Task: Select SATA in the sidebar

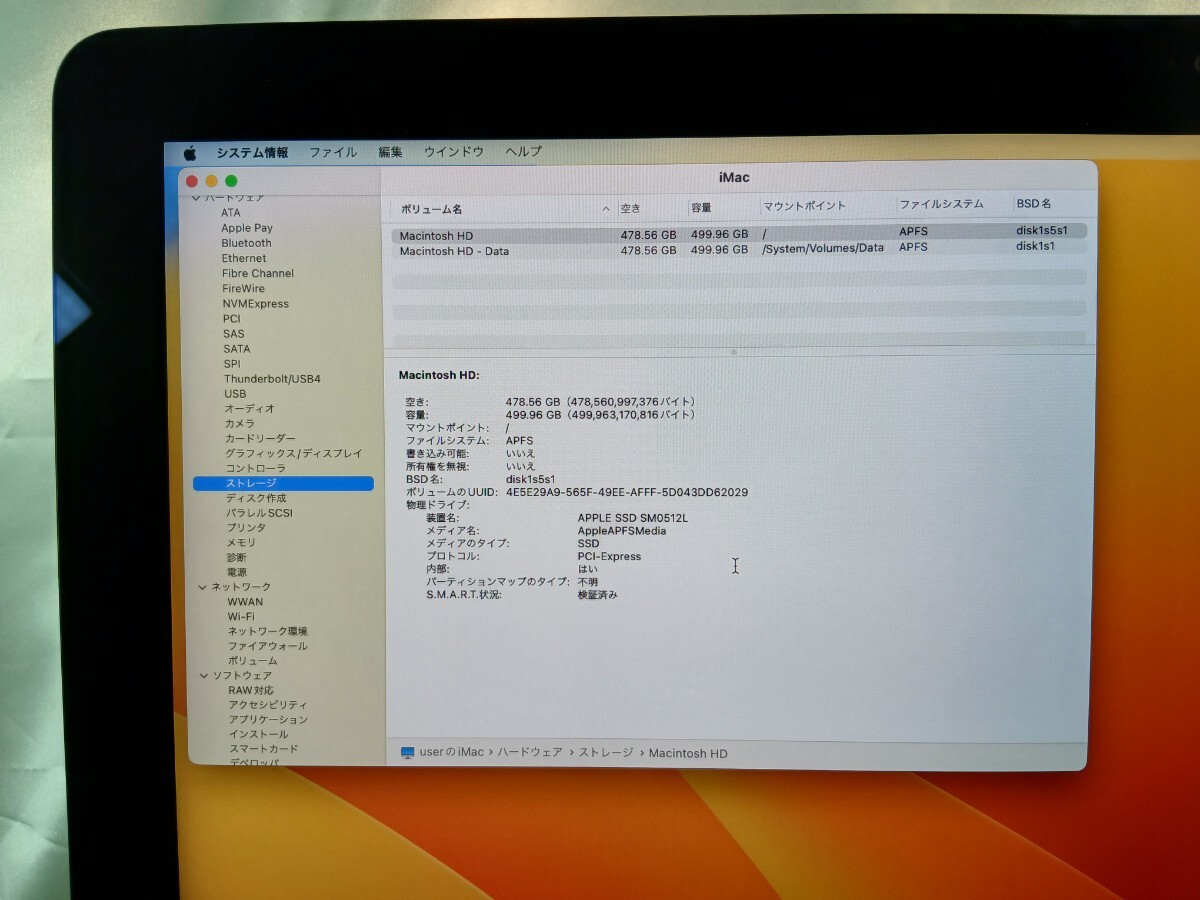Action: (237, 349)
